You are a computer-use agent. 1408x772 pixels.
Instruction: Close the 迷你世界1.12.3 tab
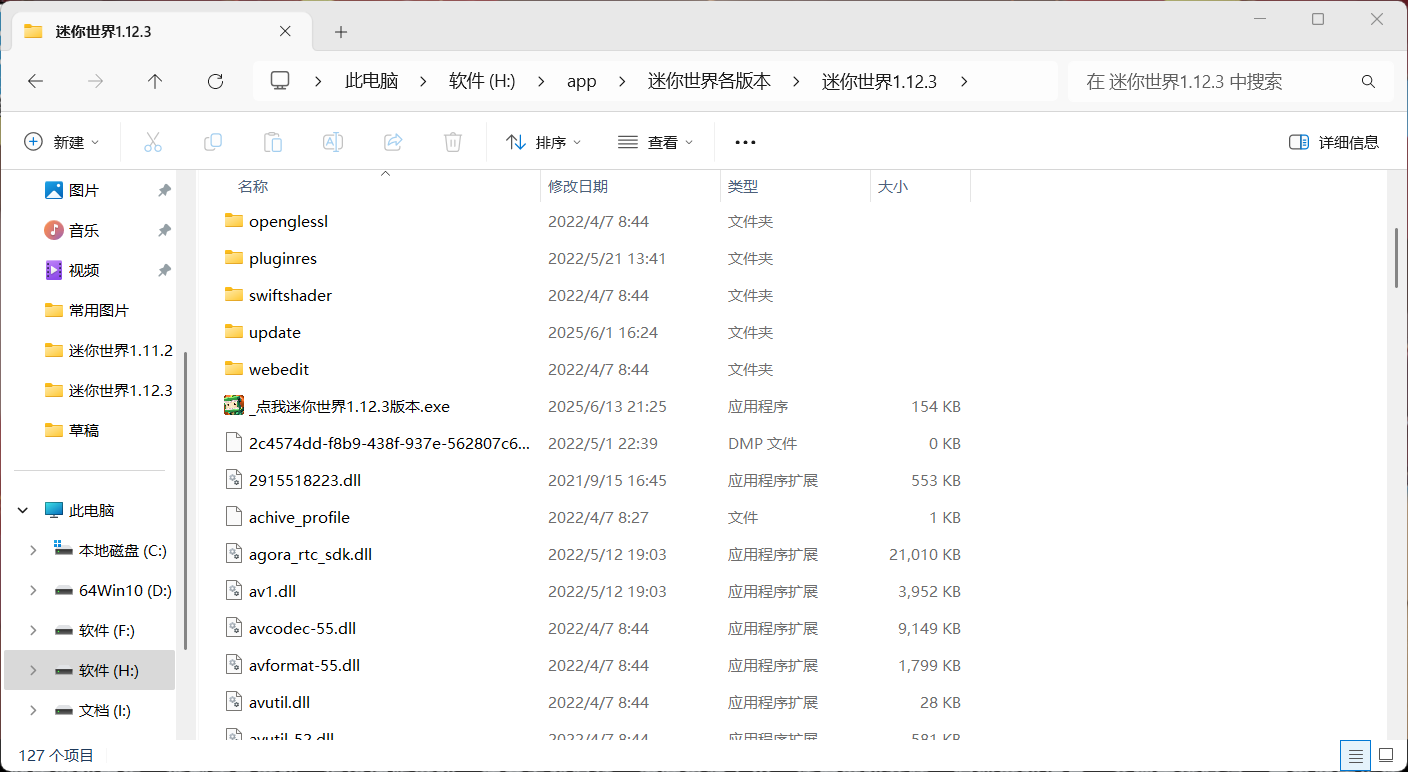(285, 31)
